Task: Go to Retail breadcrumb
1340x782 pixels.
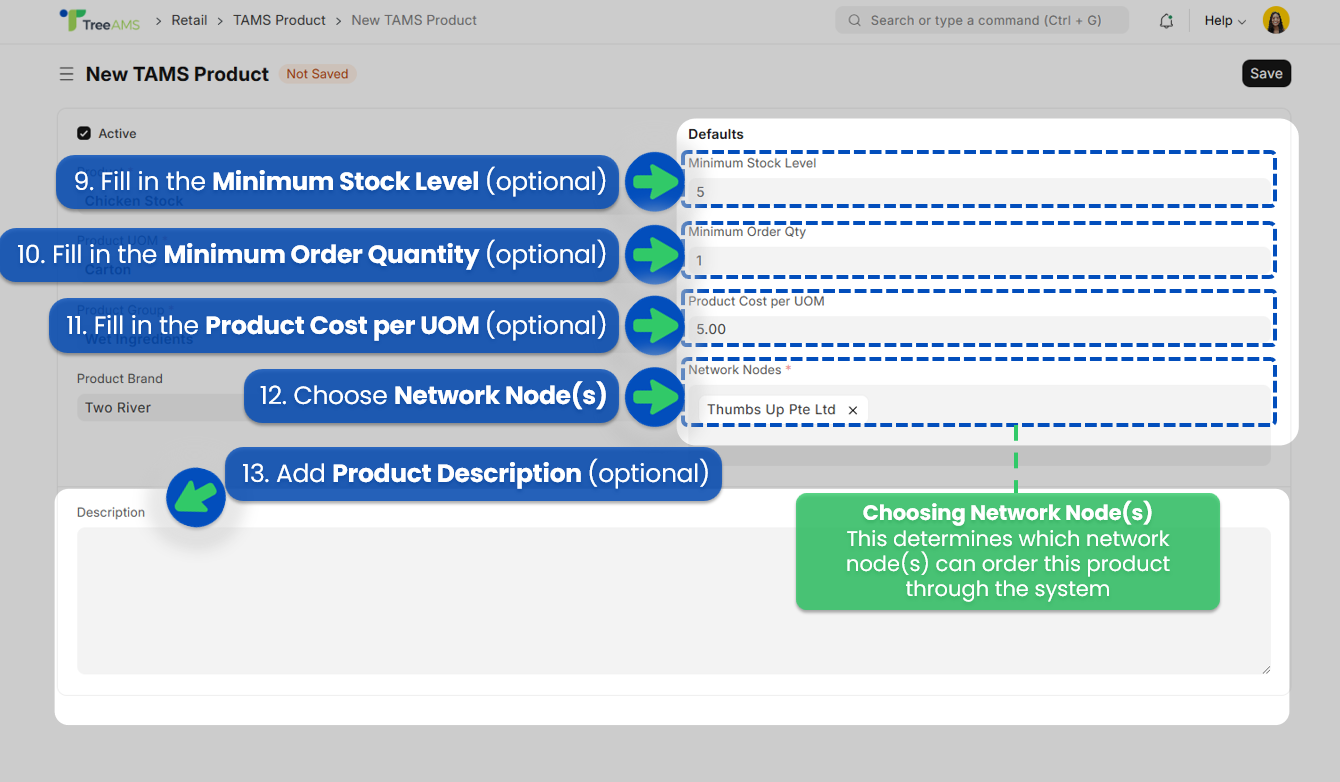Action: click(x=190, y=20)
